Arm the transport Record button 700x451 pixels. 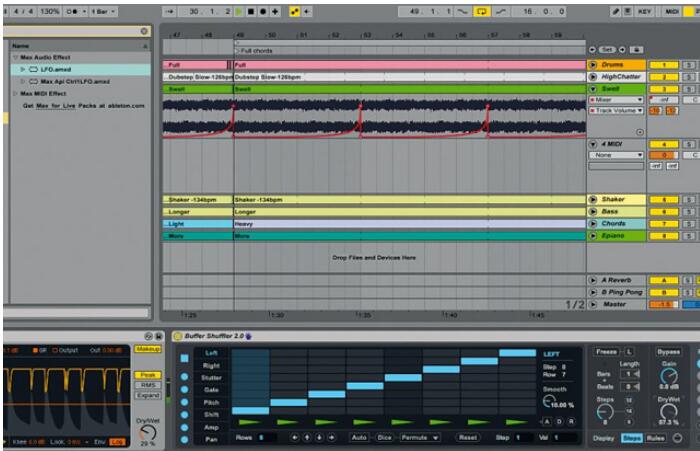tap(263, 12)
